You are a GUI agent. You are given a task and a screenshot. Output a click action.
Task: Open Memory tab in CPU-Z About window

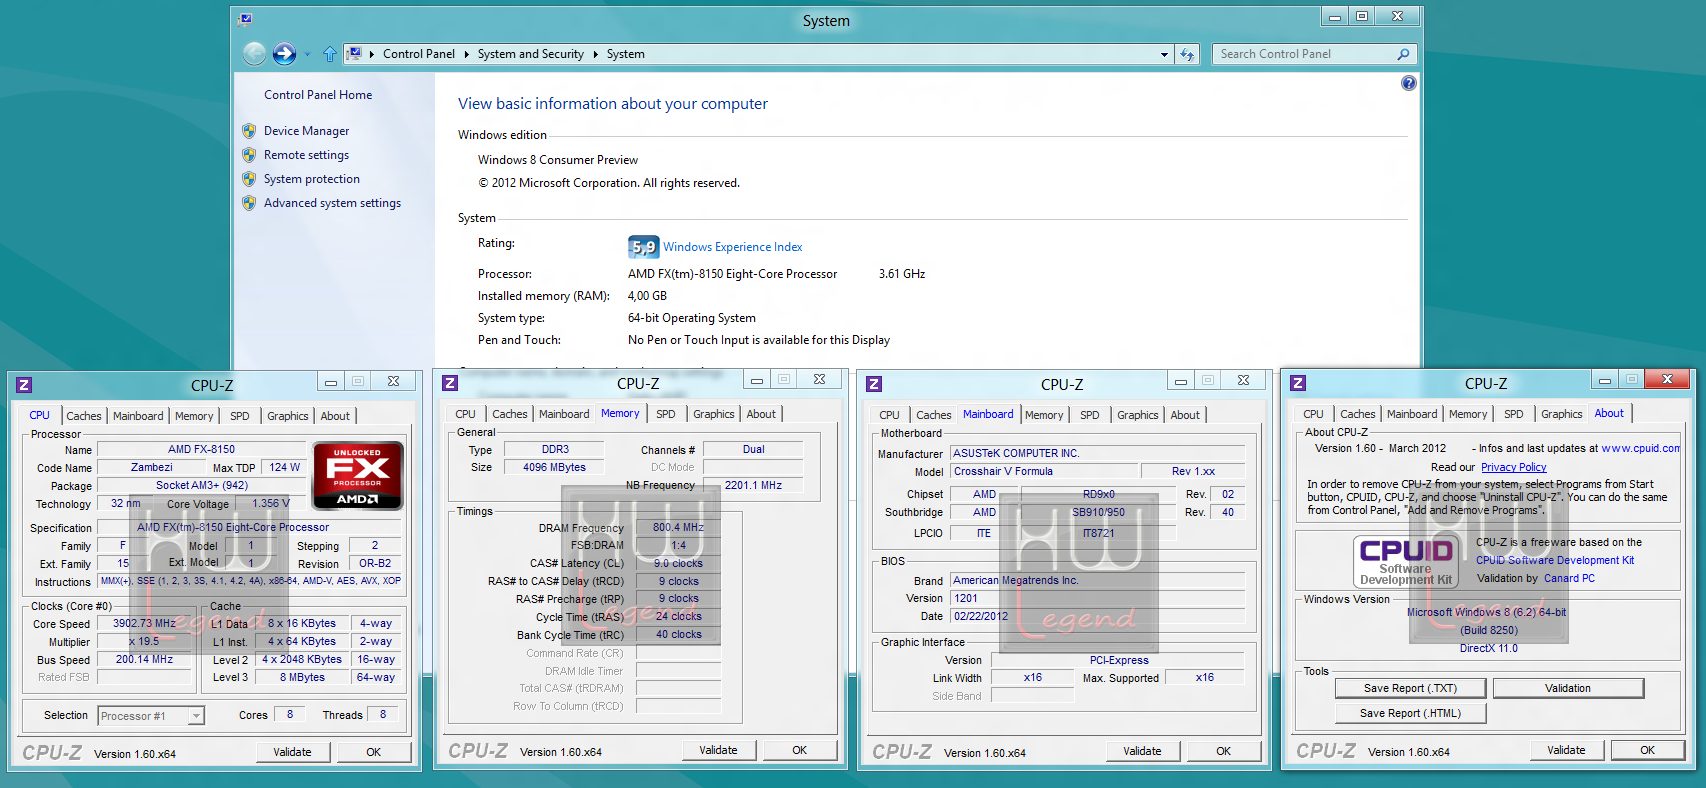click(x=1468, y=414)
